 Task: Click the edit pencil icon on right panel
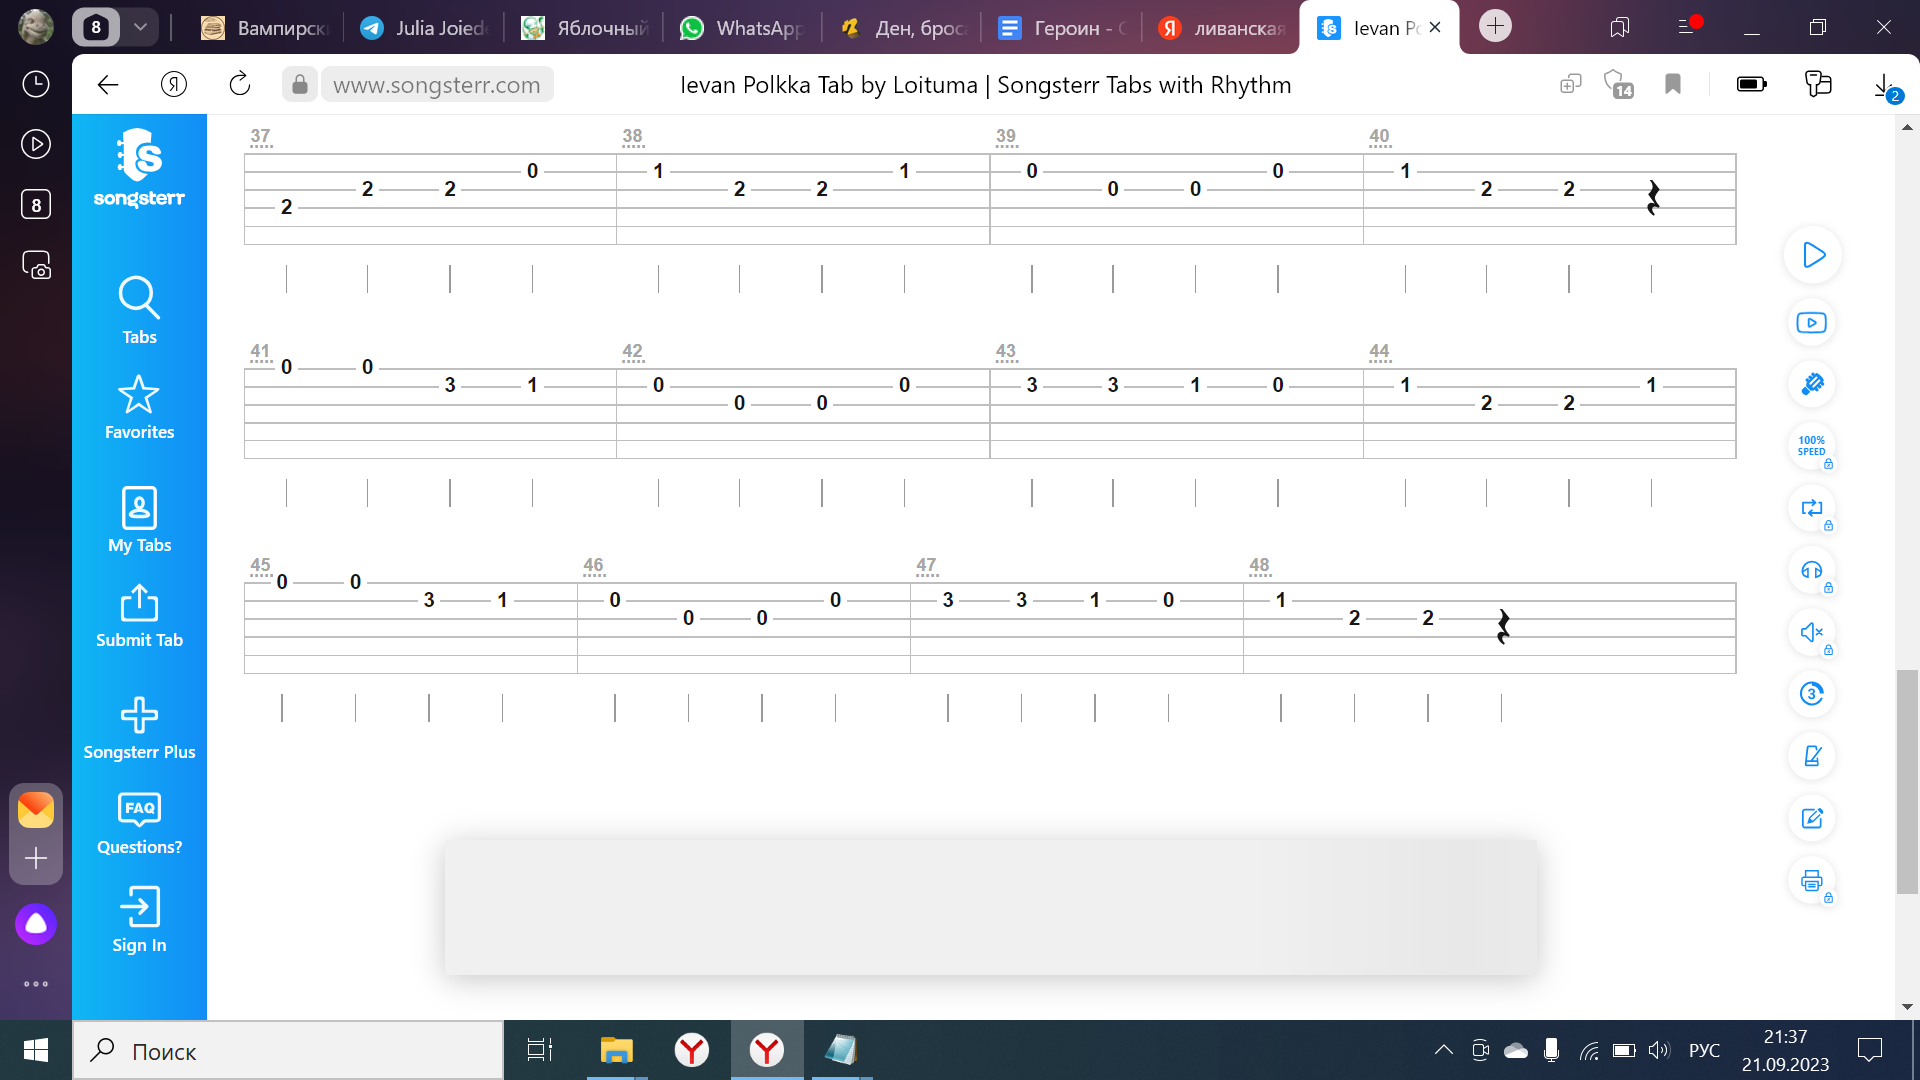tap(1813, 818)
